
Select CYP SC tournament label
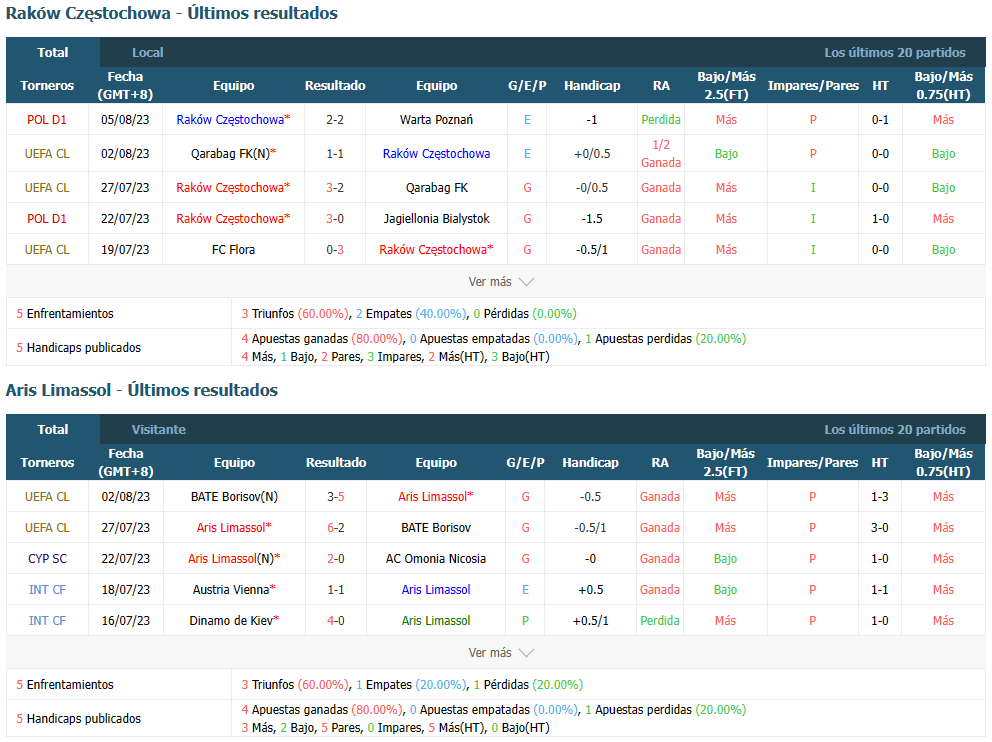pyautogui.click(x=47, y=559)
